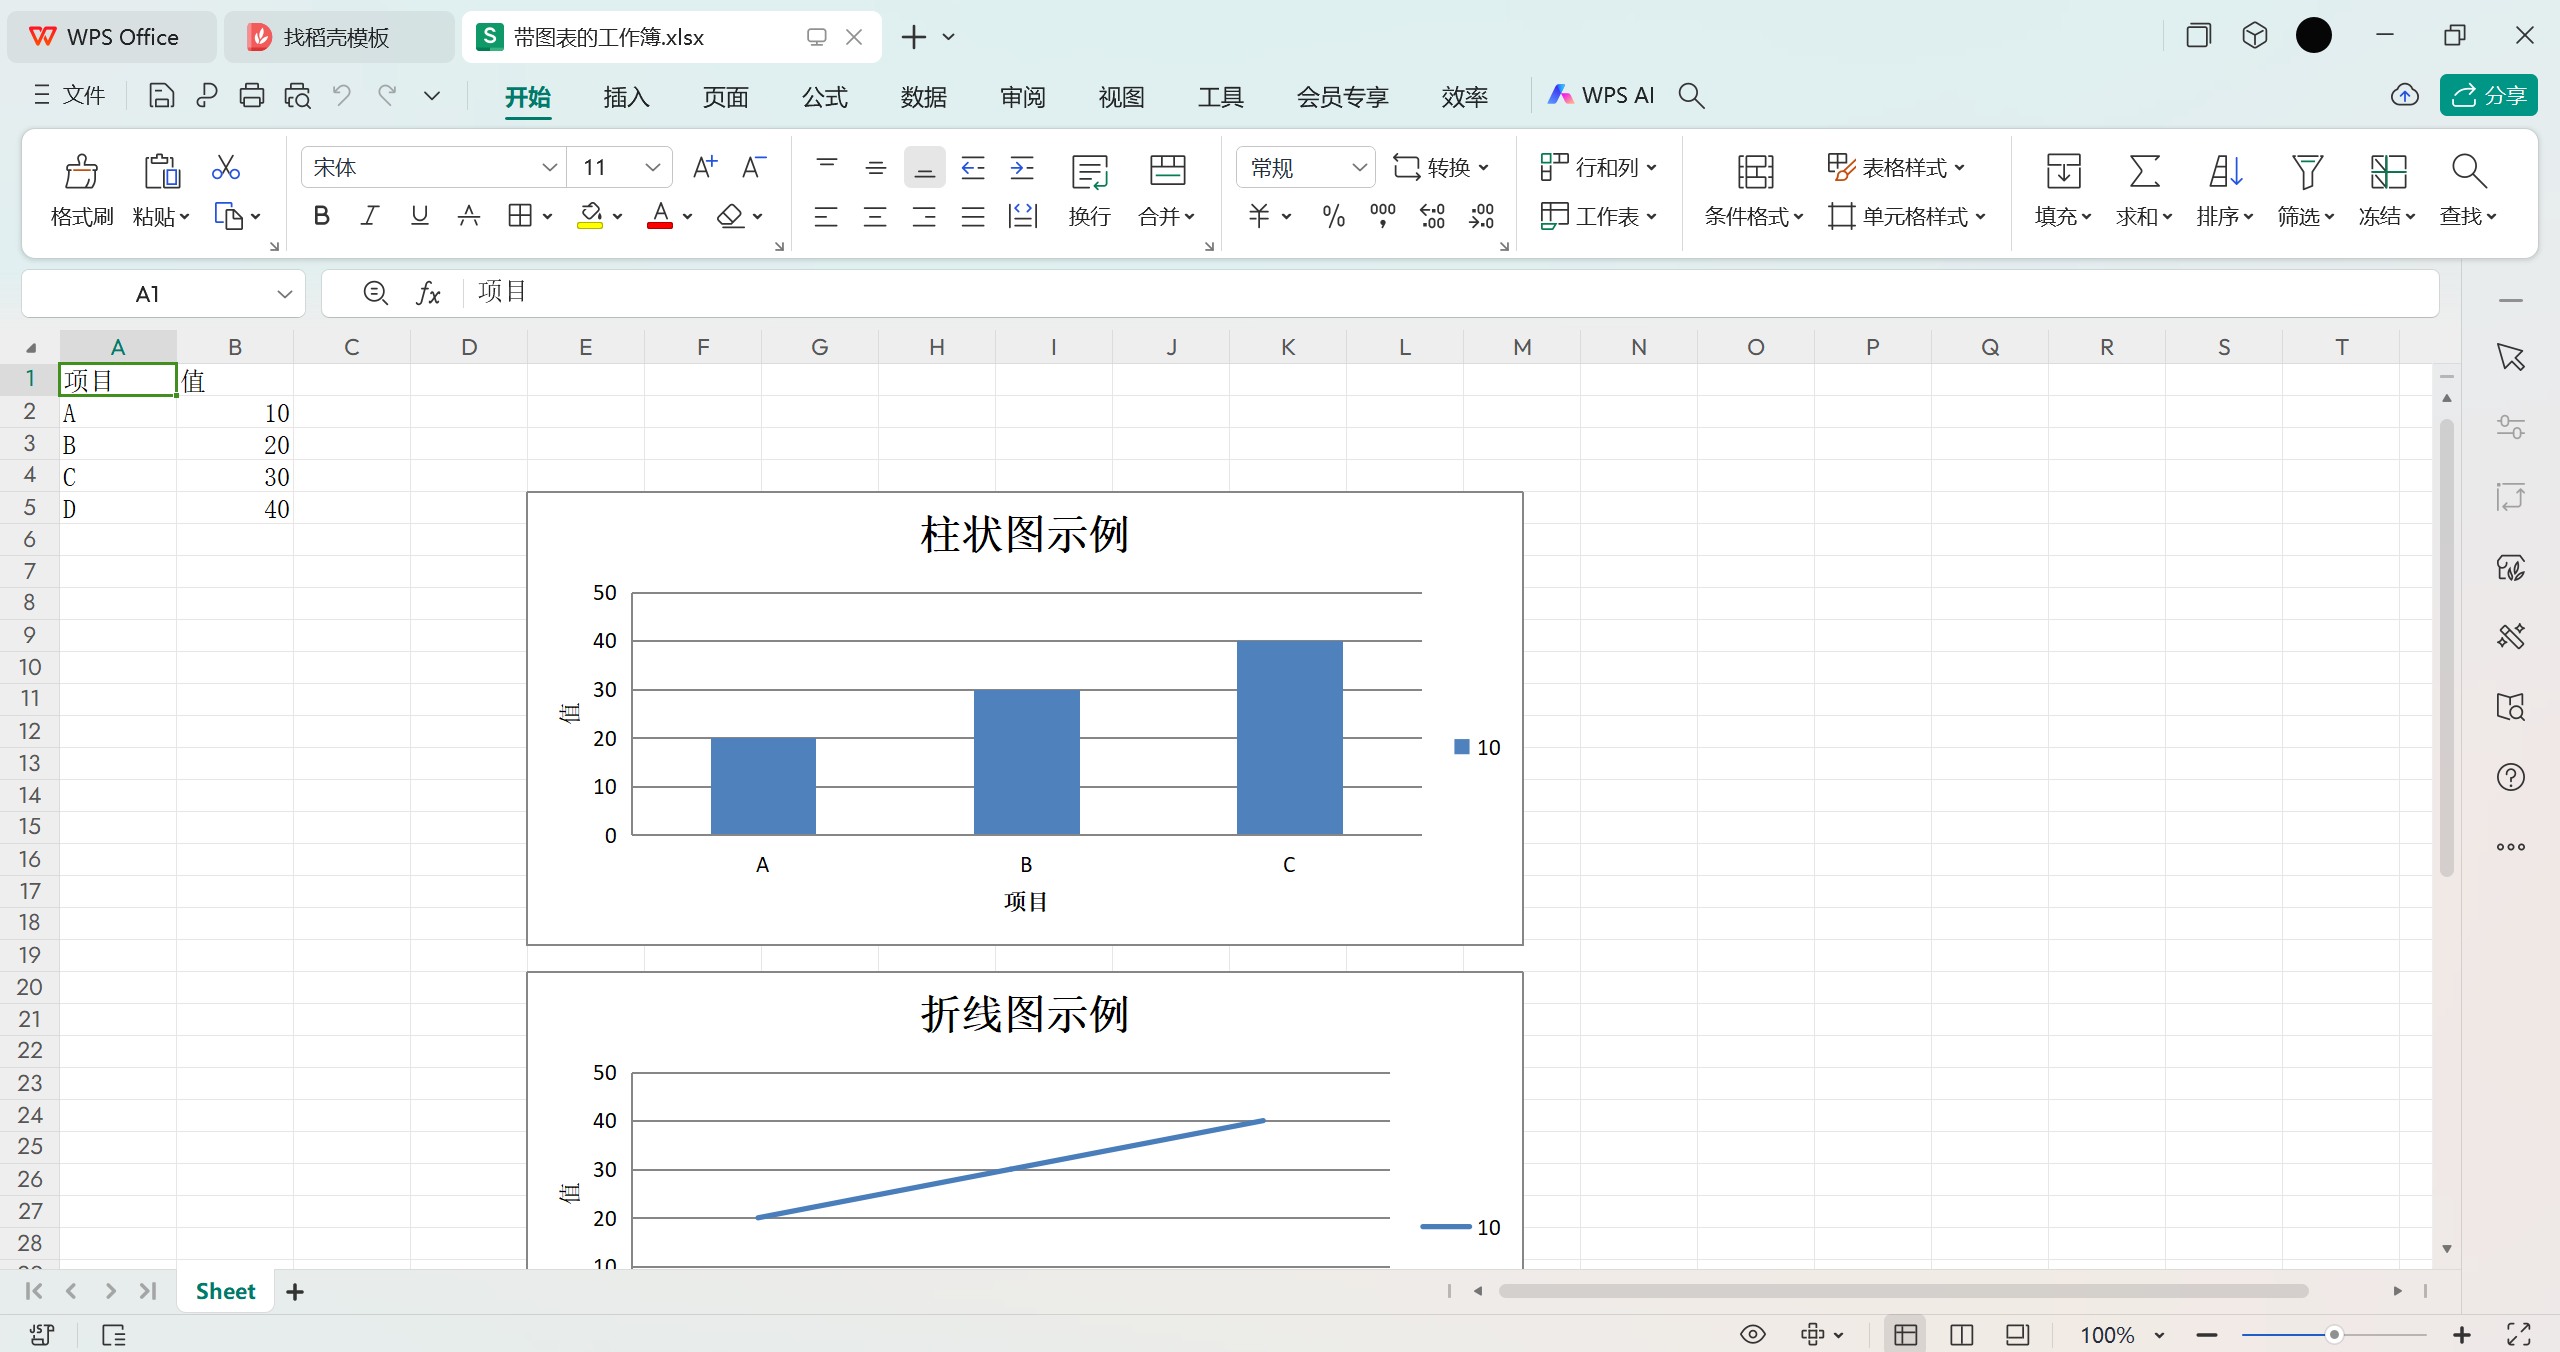The image size is (2560, 1352).
Task: Toggle Strikethrough formatting
Action: tap(468, 216)
